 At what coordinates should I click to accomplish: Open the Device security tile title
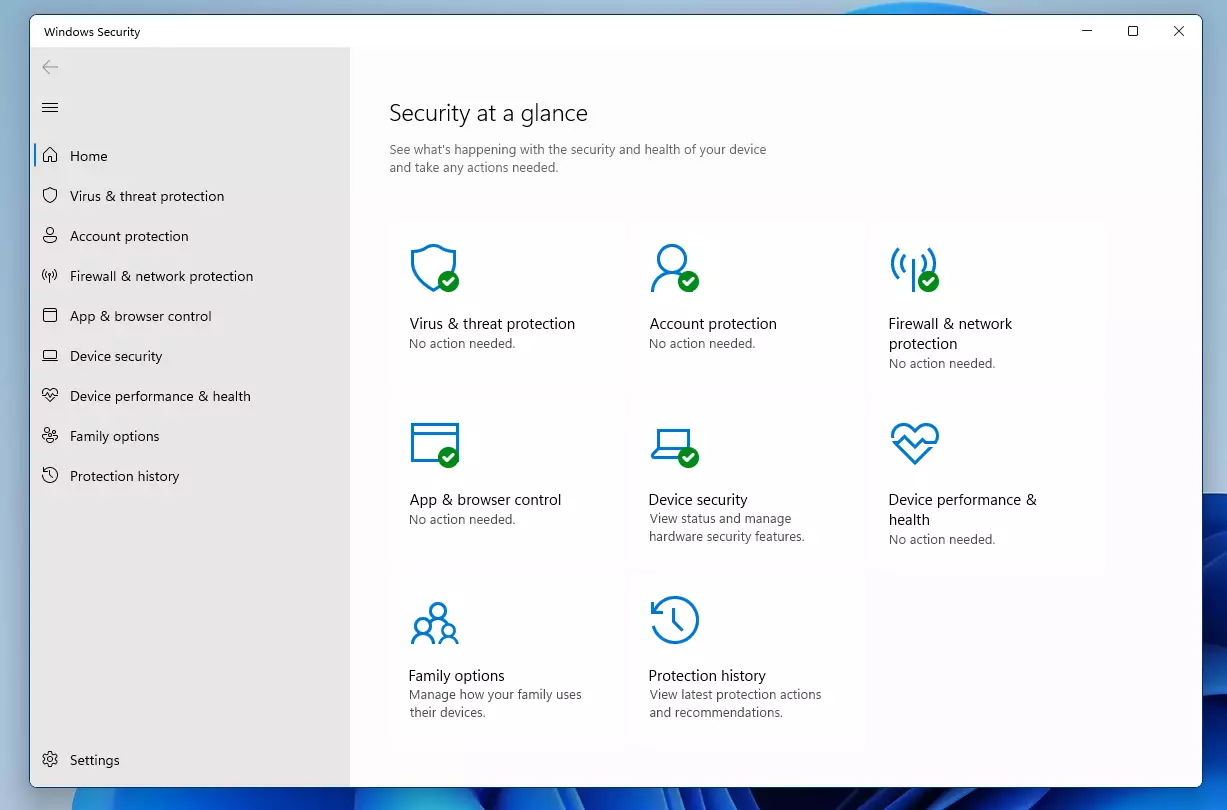[698, 500]
